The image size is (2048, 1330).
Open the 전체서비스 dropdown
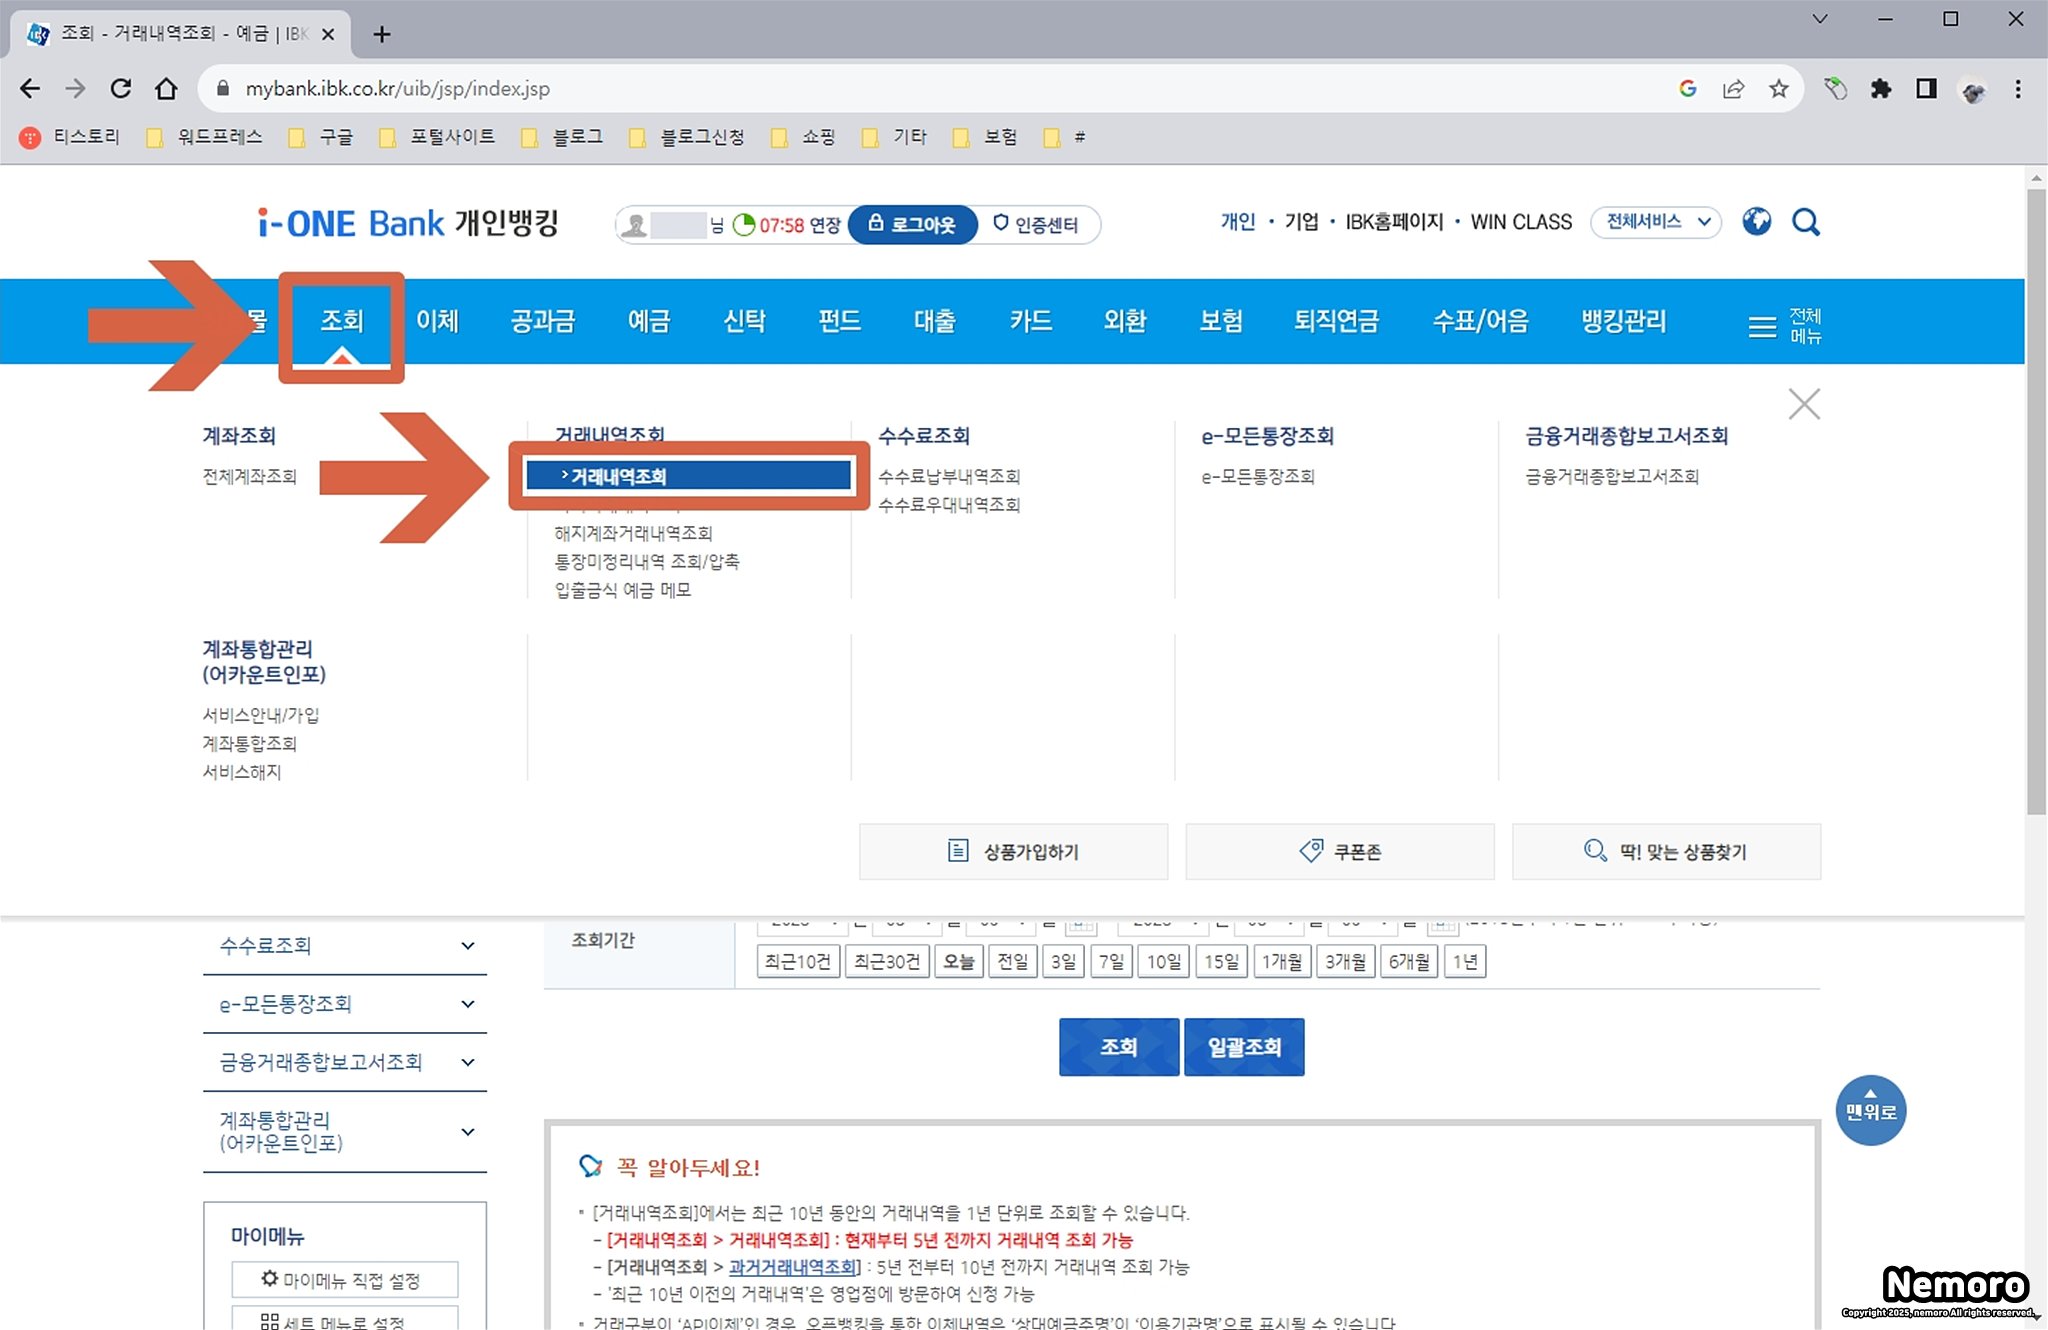point(1655,222)
